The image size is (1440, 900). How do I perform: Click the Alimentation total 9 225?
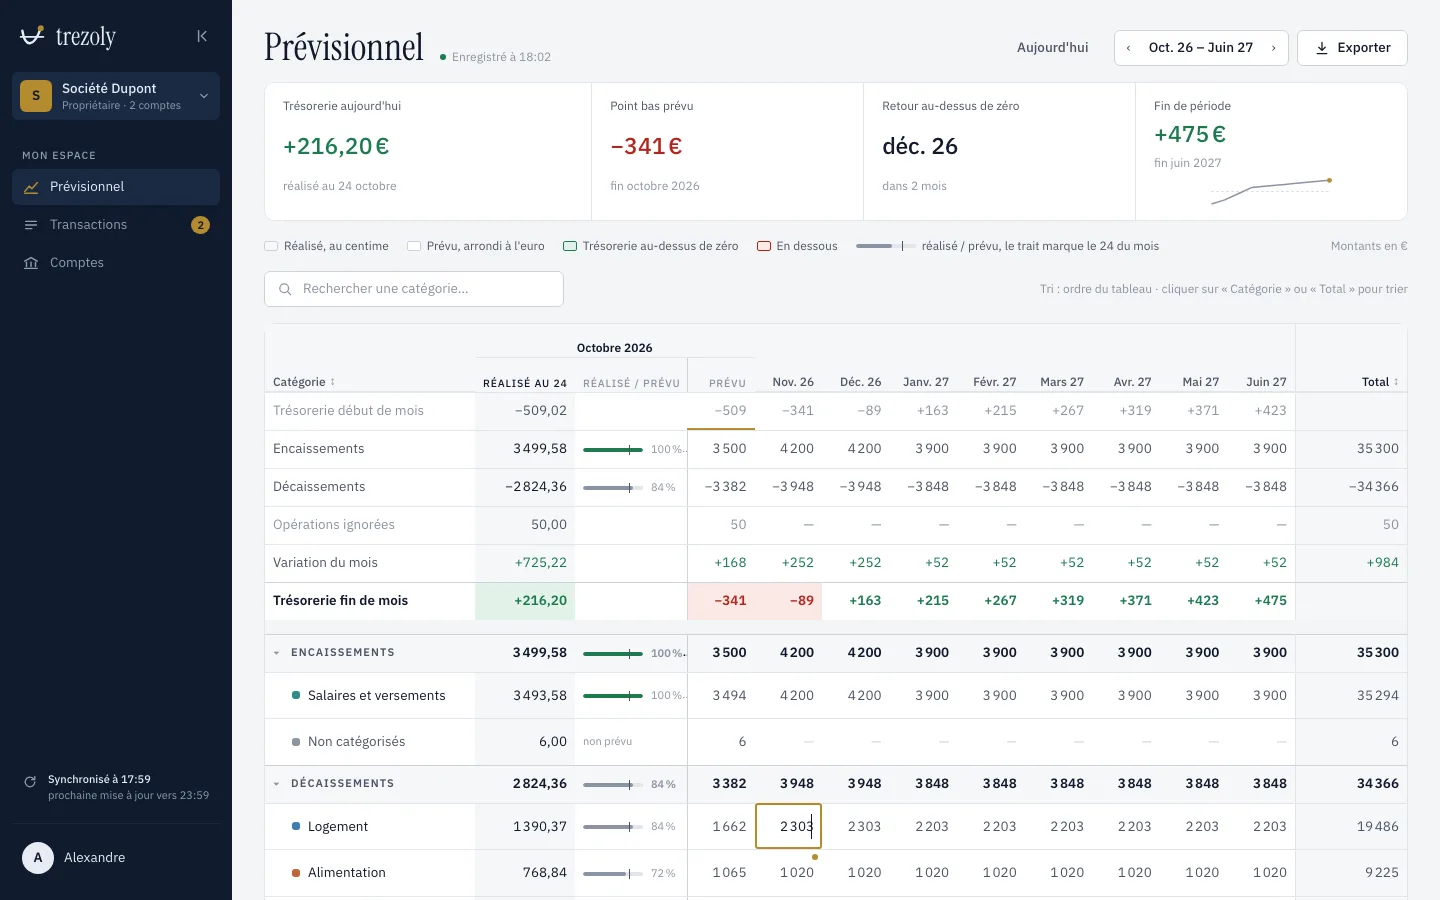[x=1382, y=873]
